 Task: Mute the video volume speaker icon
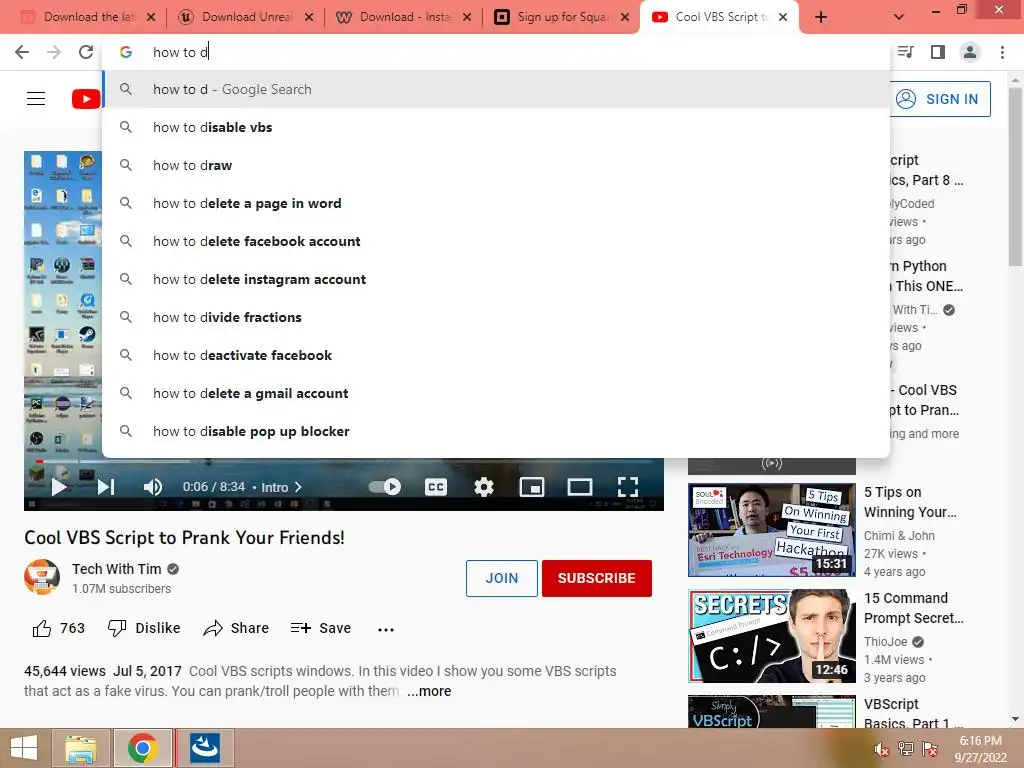point(153,487)
